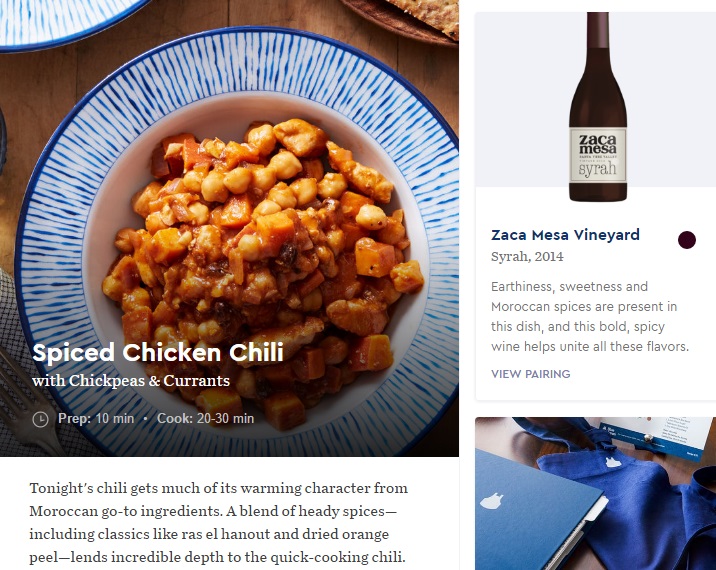Click the clock icon beside Prep time
The image size is (716, 570).
click(x=40, y=419)
